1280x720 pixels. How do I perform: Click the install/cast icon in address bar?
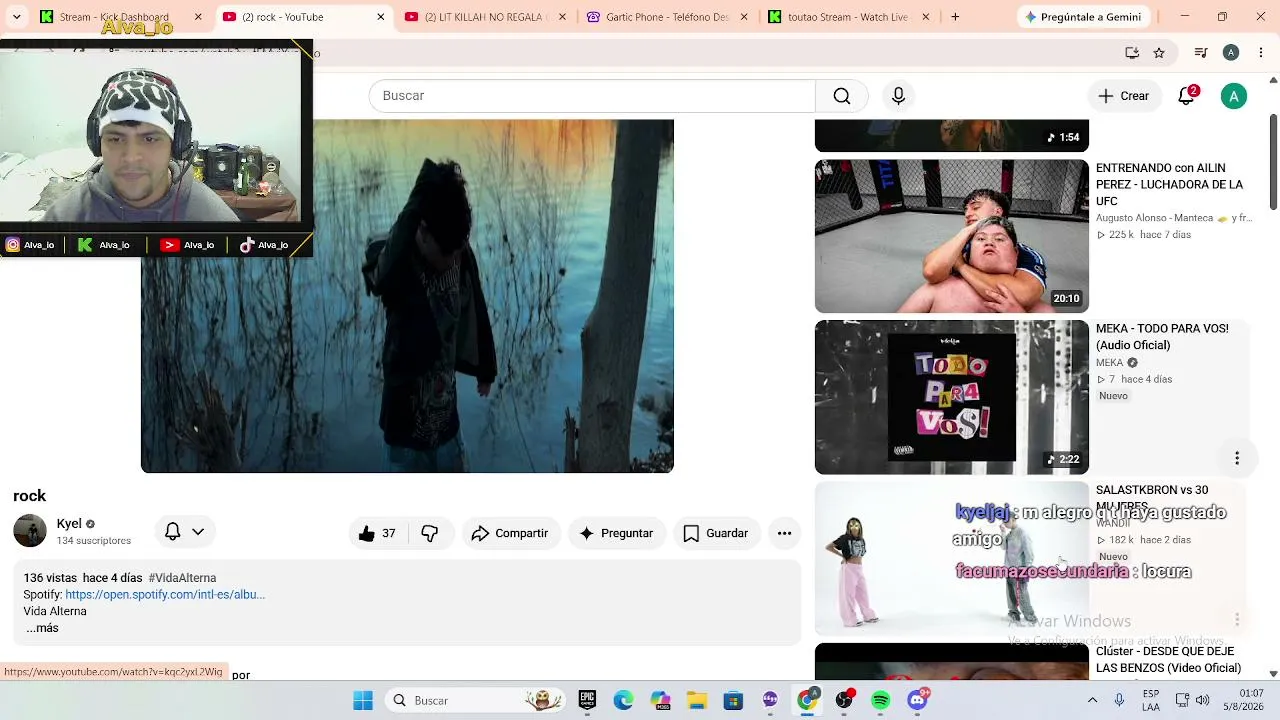1132,53
